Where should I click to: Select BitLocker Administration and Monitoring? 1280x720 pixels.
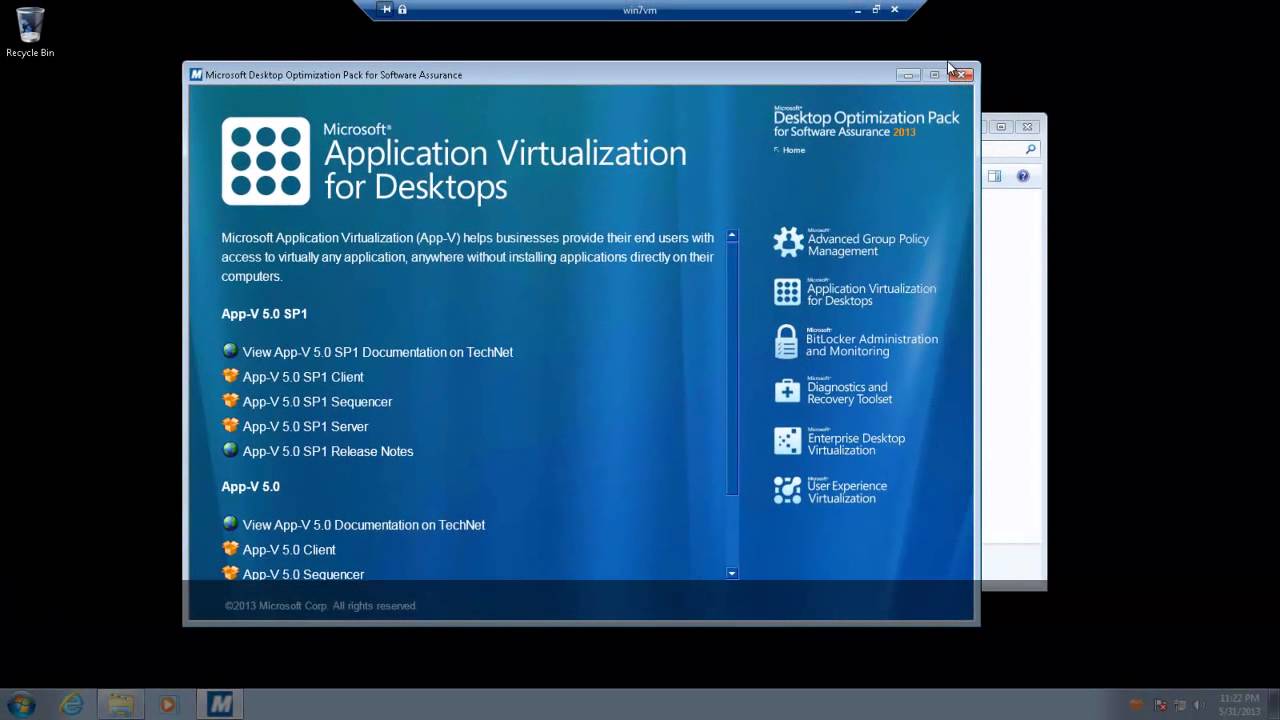(x=872, y=344)
